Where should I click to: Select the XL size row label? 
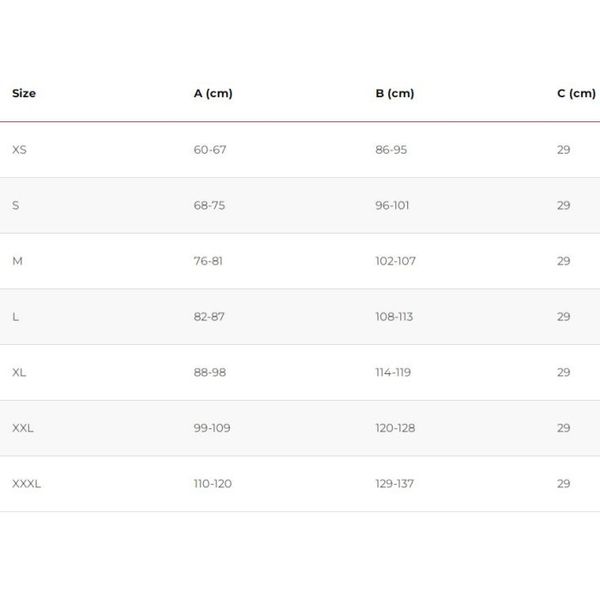pos(19,372)
